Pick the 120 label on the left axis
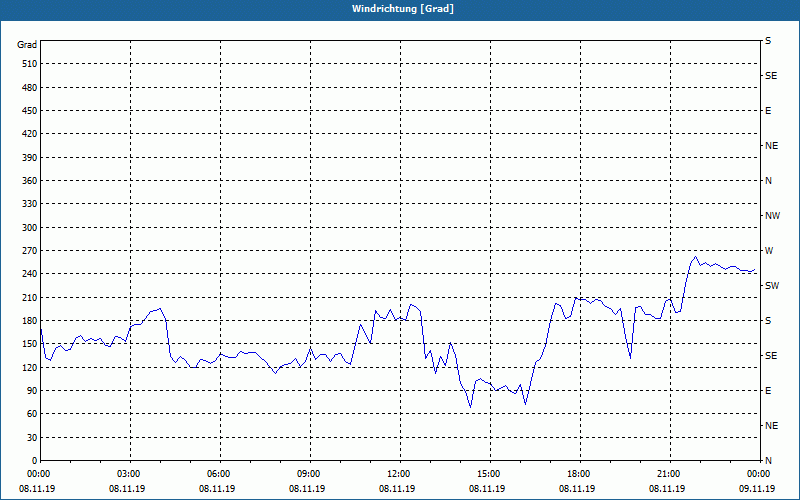This screenshot has width=800, height=500. point(30,367)
